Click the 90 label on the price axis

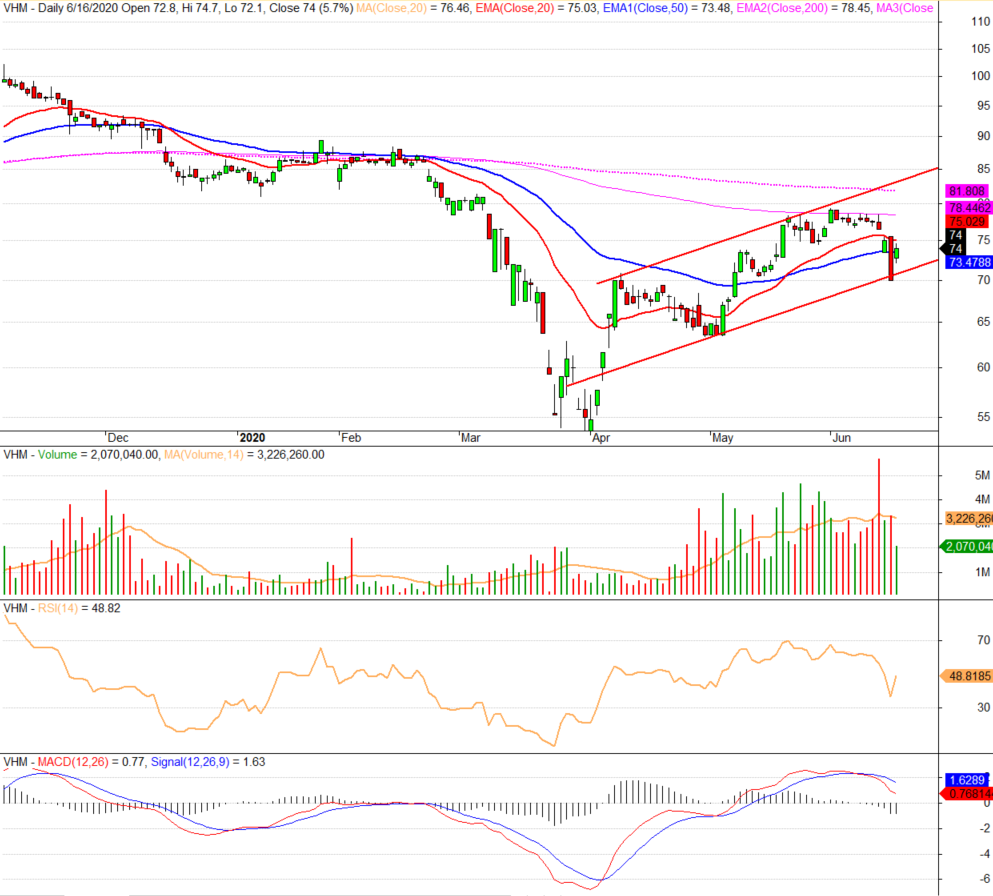(x=984, y=136)
